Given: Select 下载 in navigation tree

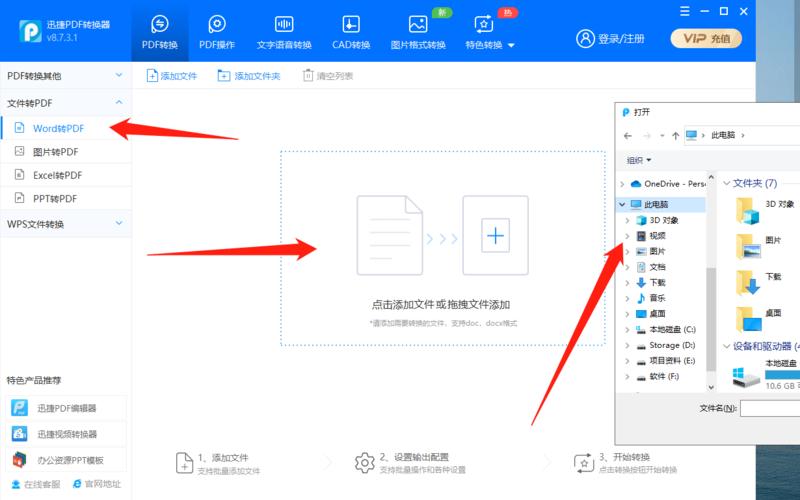Looking at the screenshot, I should coord(657,282).
